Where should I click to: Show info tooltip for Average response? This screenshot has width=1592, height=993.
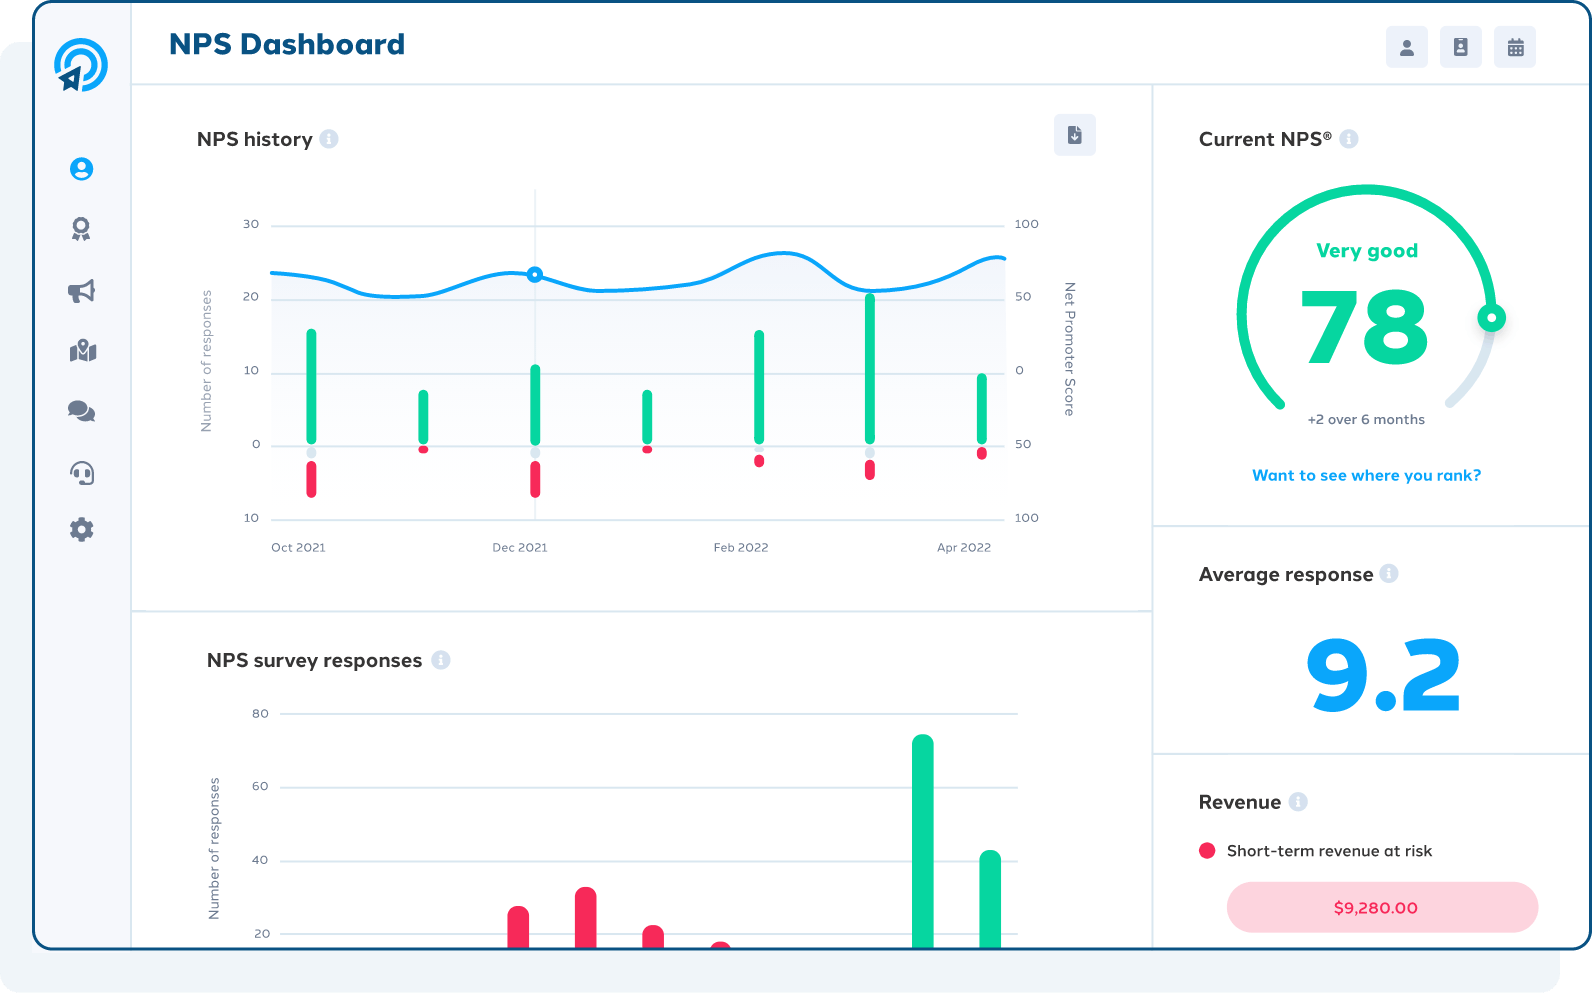click(1389, 573)
